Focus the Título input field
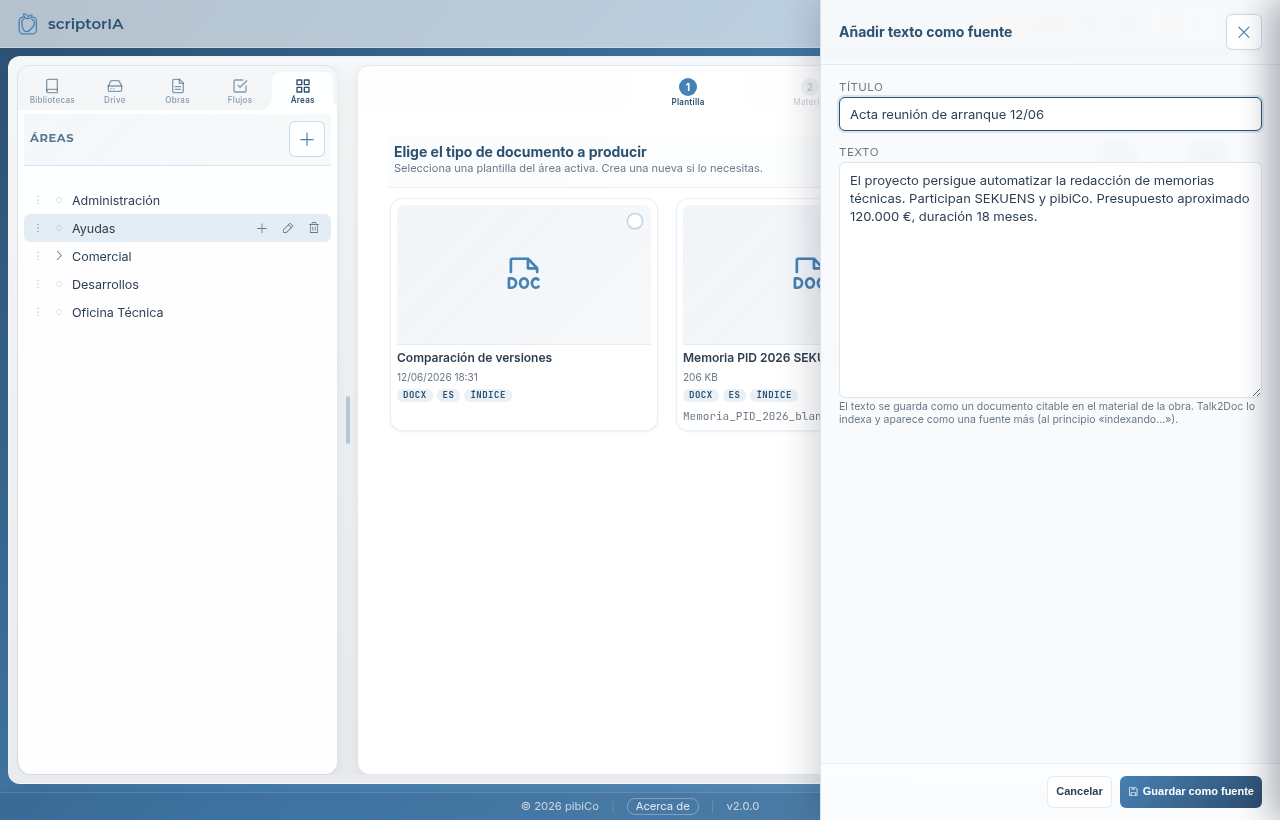 coord(1050,114)
